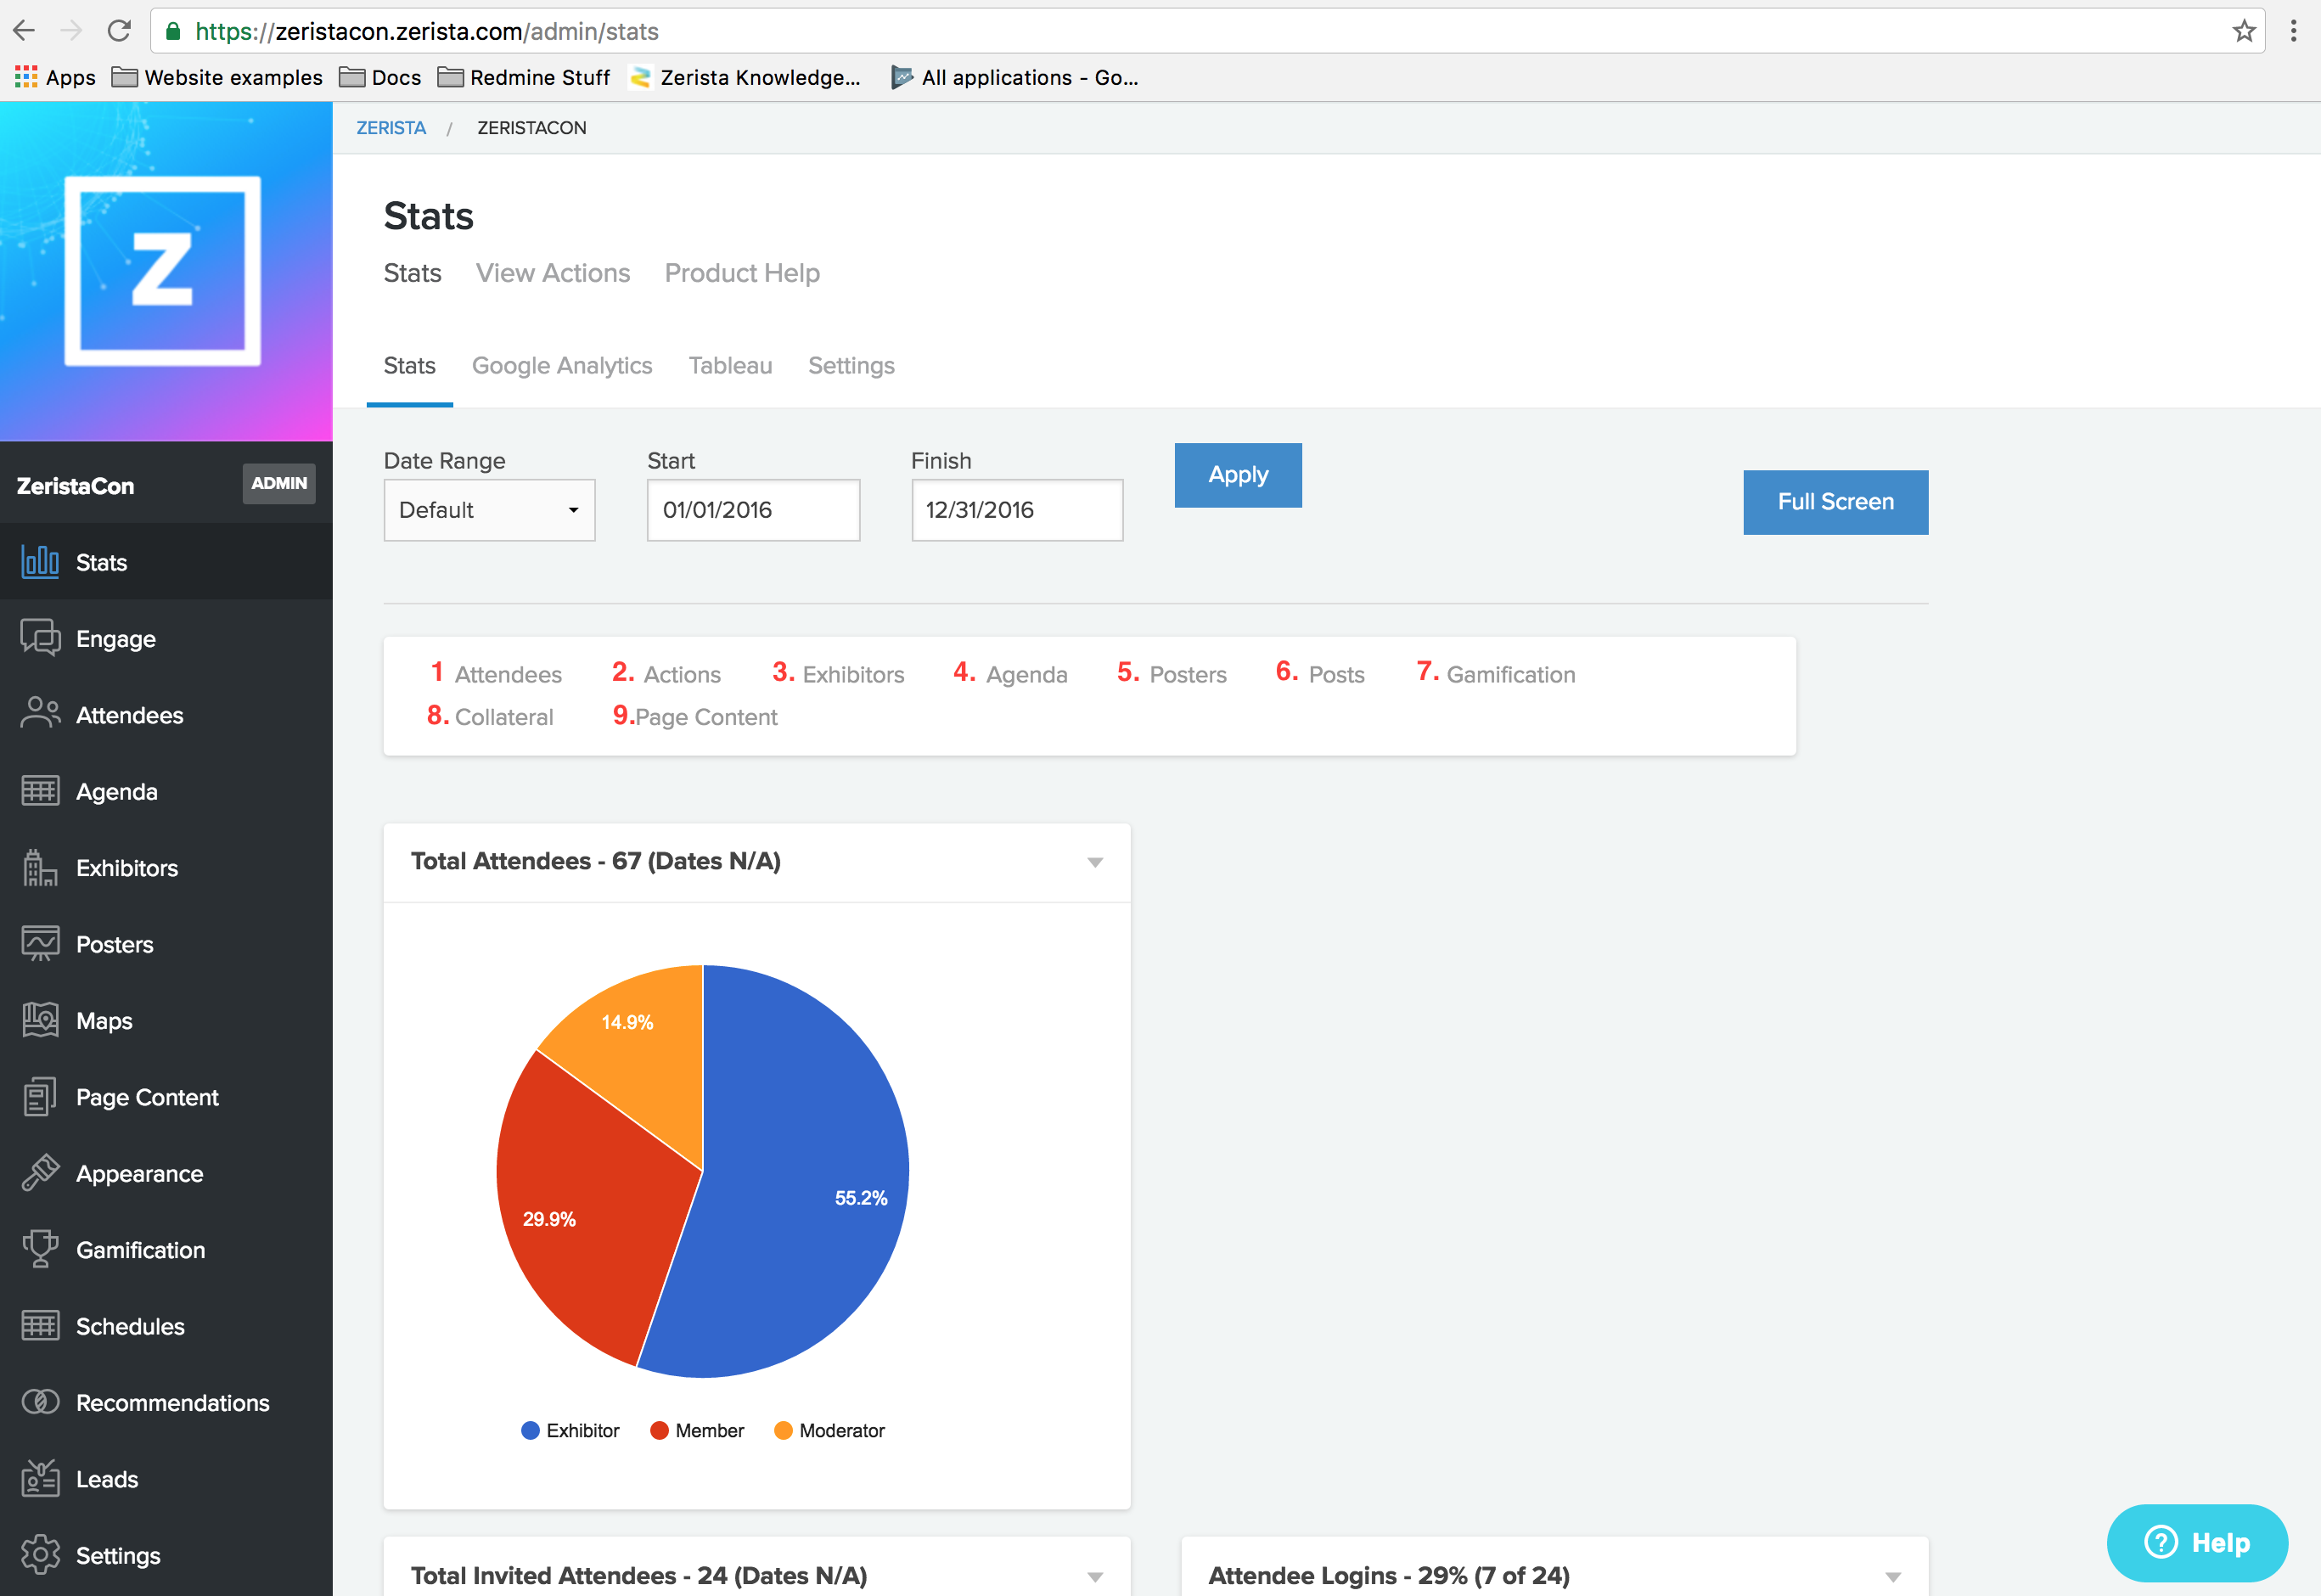This screenshot has width=2321, height=1596.
Task: Open Chrome three-dot menu
Action: point(2293,31)
